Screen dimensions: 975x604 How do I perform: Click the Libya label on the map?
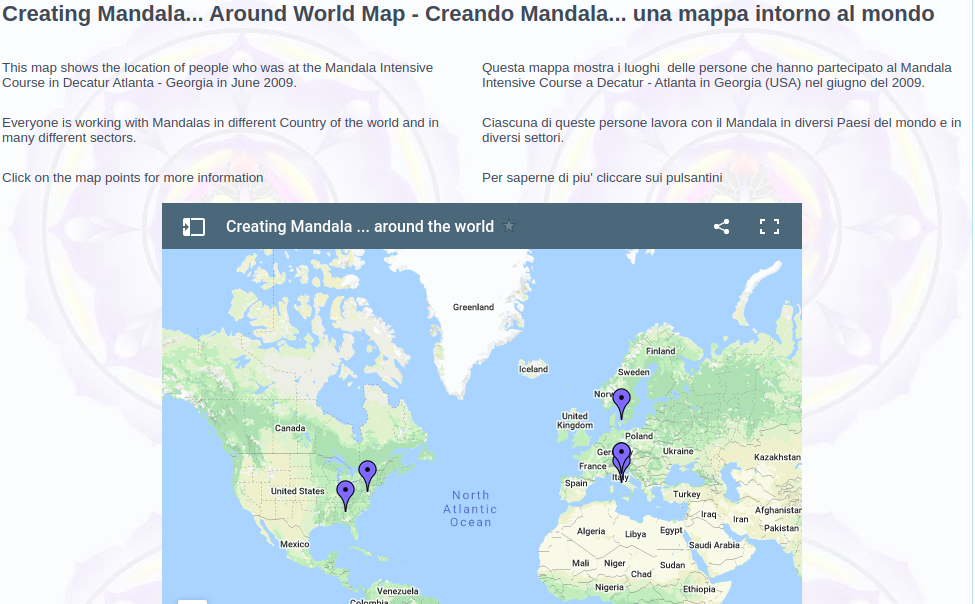(635, 534)
